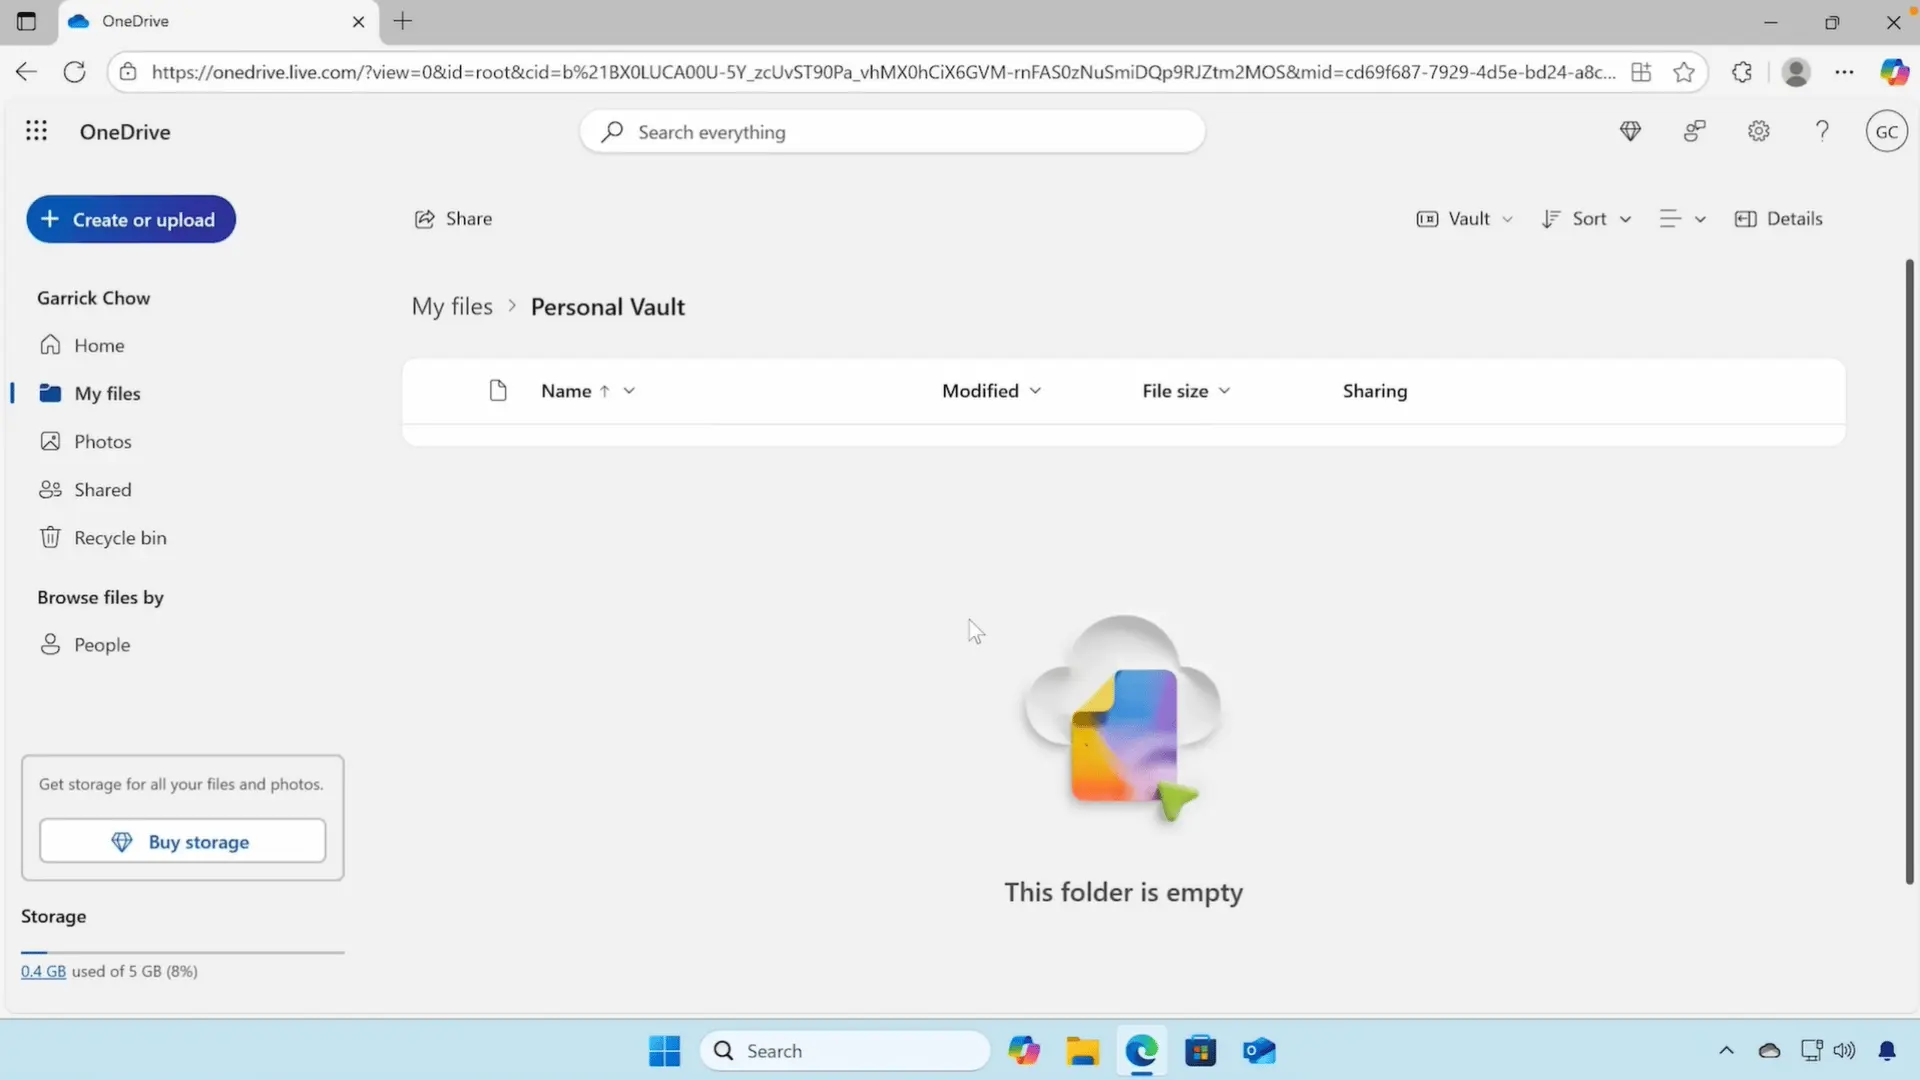The image size is (1920, 1080).
Task: Click the browser refresh icon
Action: click(74, 72)
